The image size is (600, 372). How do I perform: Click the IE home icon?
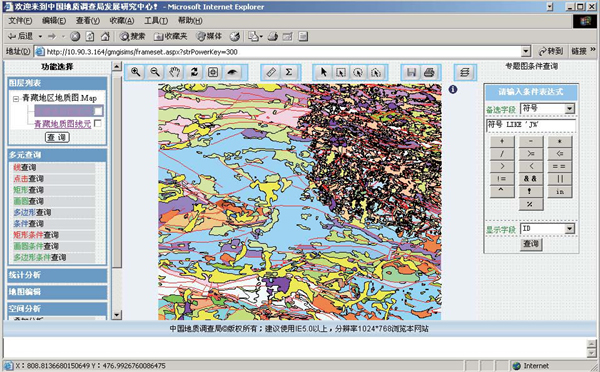pyautogui.click(x=105, y=36)
